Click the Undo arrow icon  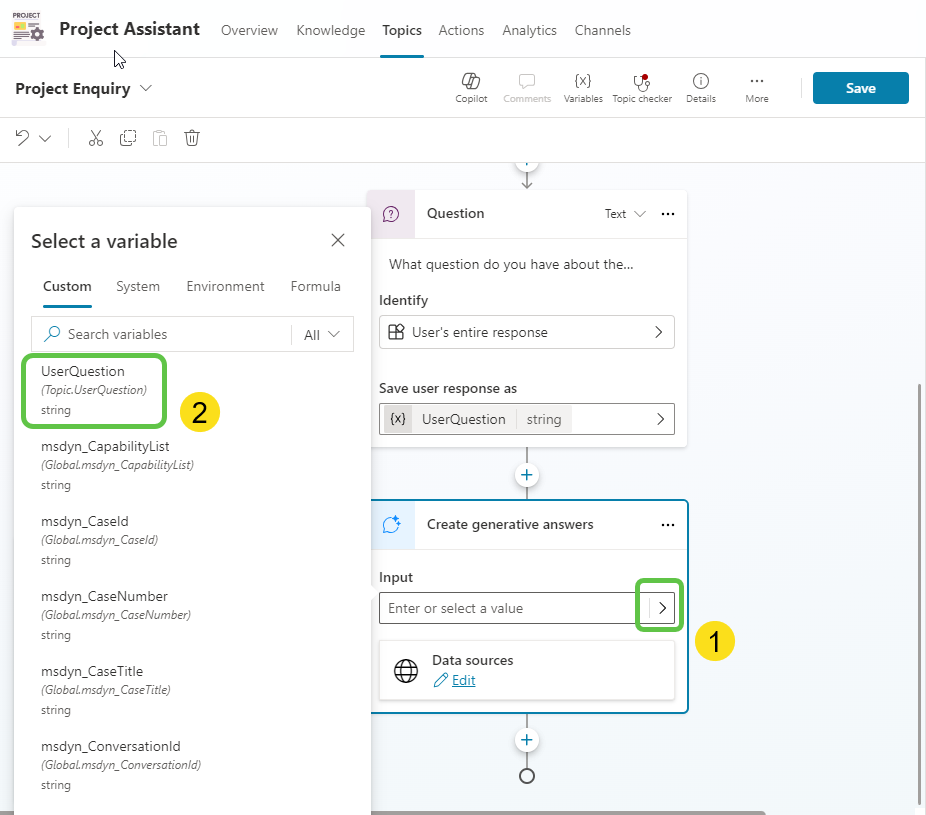[22, 138]
